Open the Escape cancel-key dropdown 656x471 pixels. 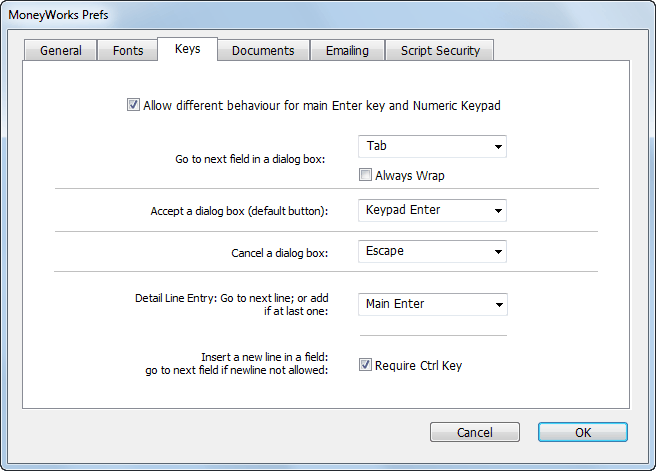coord(432,251)
